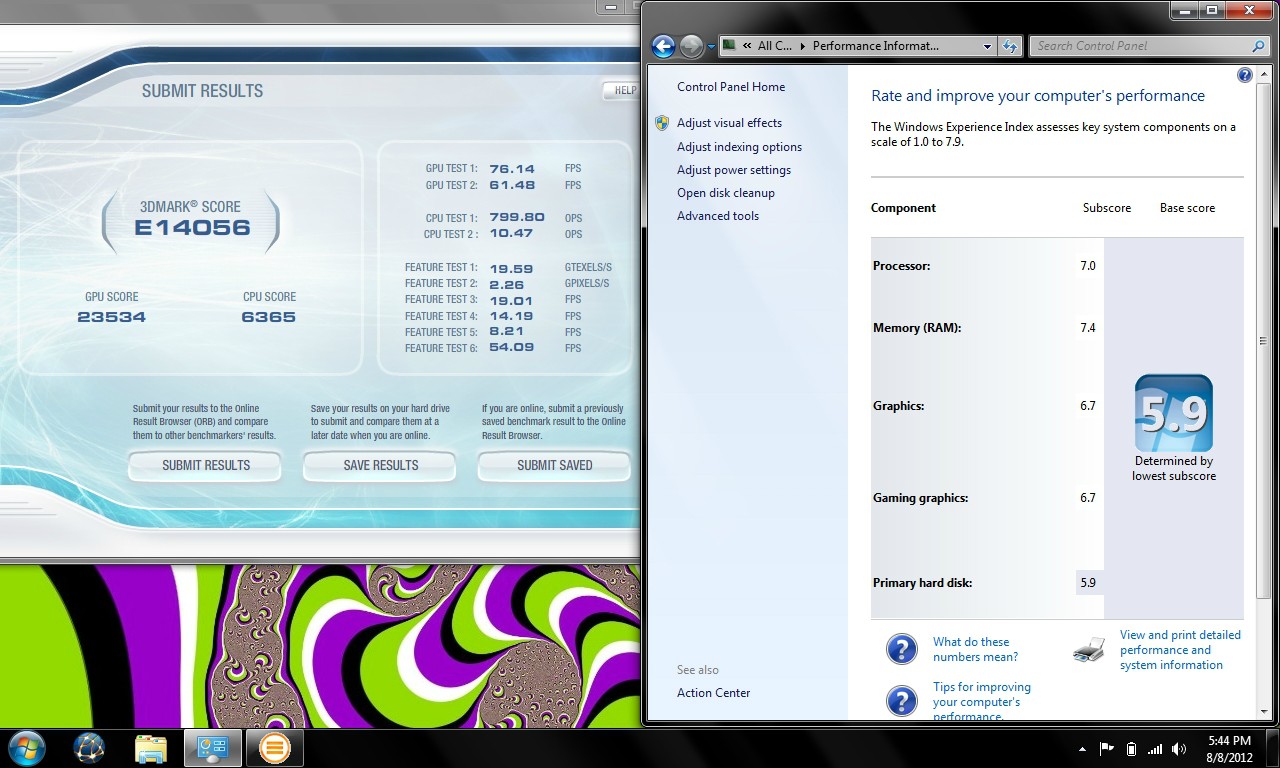Open the recent pages dropdown arrow
This screenshot has height=768, width=1280.
coord(711,46)
